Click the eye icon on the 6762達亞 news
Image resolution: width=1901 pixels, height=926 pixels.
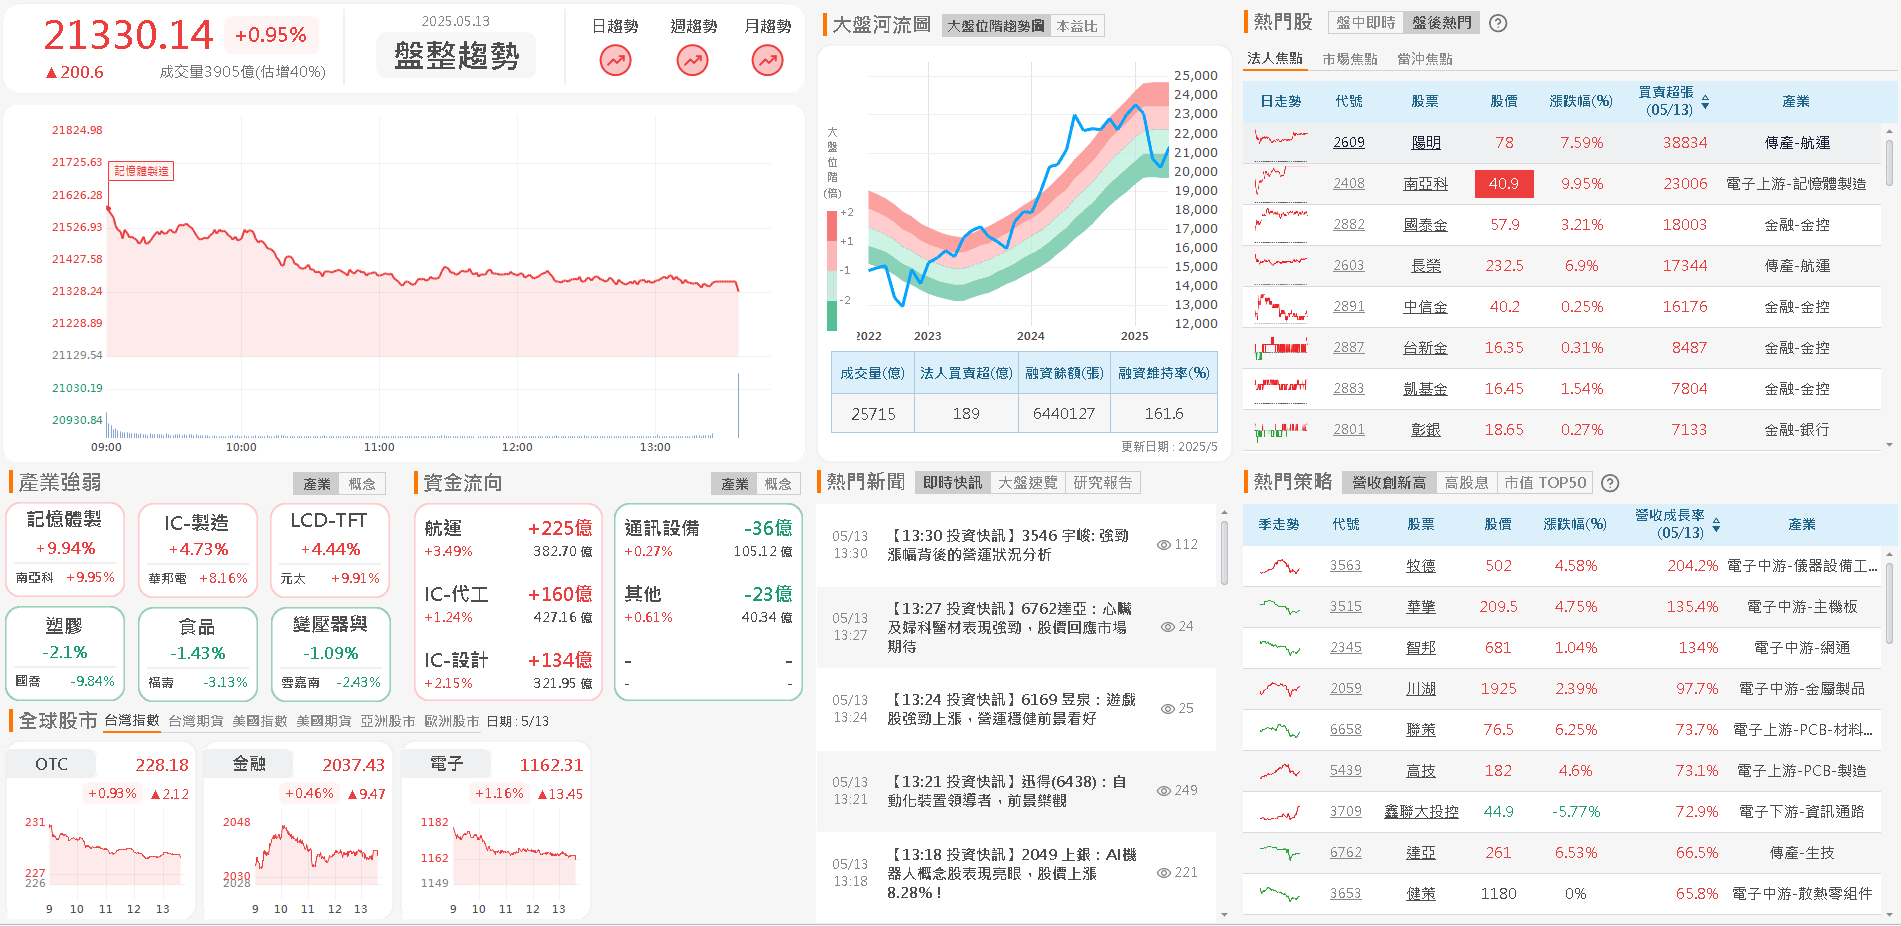click(x=1167, y=627)
